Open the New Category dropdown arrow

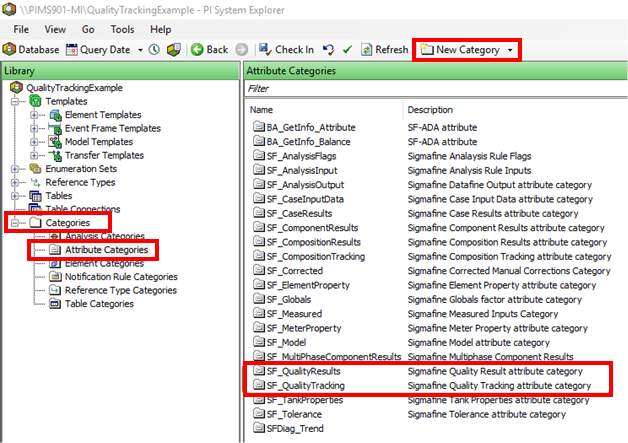pos(510,50)
